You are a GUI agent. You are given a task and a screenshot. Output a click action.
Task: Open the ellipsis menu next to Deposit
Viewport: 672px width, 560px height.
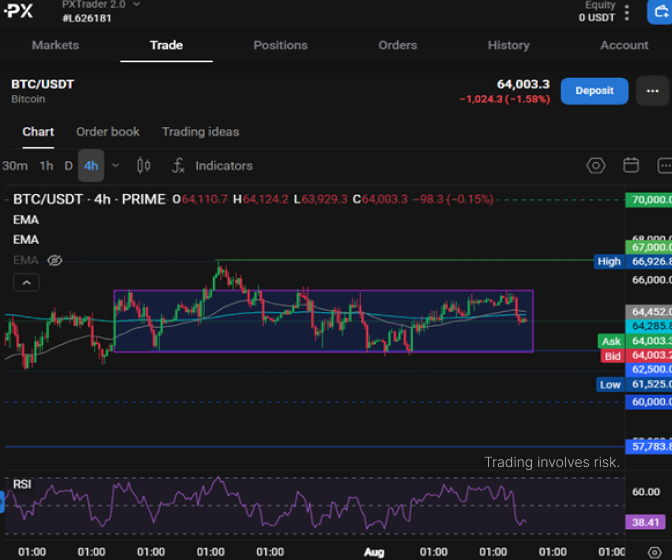coord(652,91)
